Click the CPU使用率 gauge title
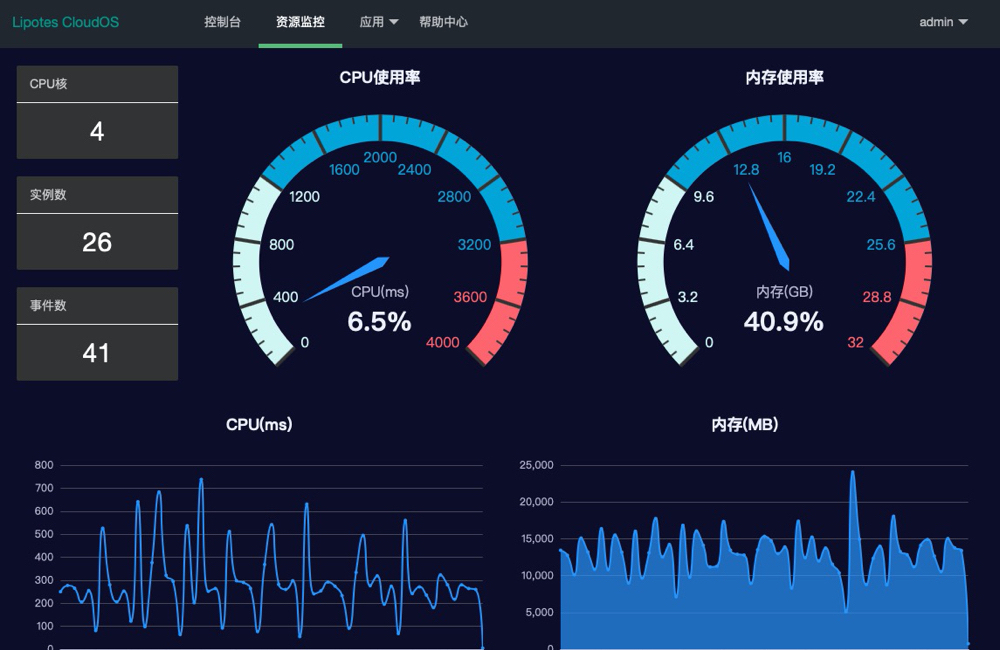Image resolution: width=1000 pixels, height=650 pixels. (380, 77)
